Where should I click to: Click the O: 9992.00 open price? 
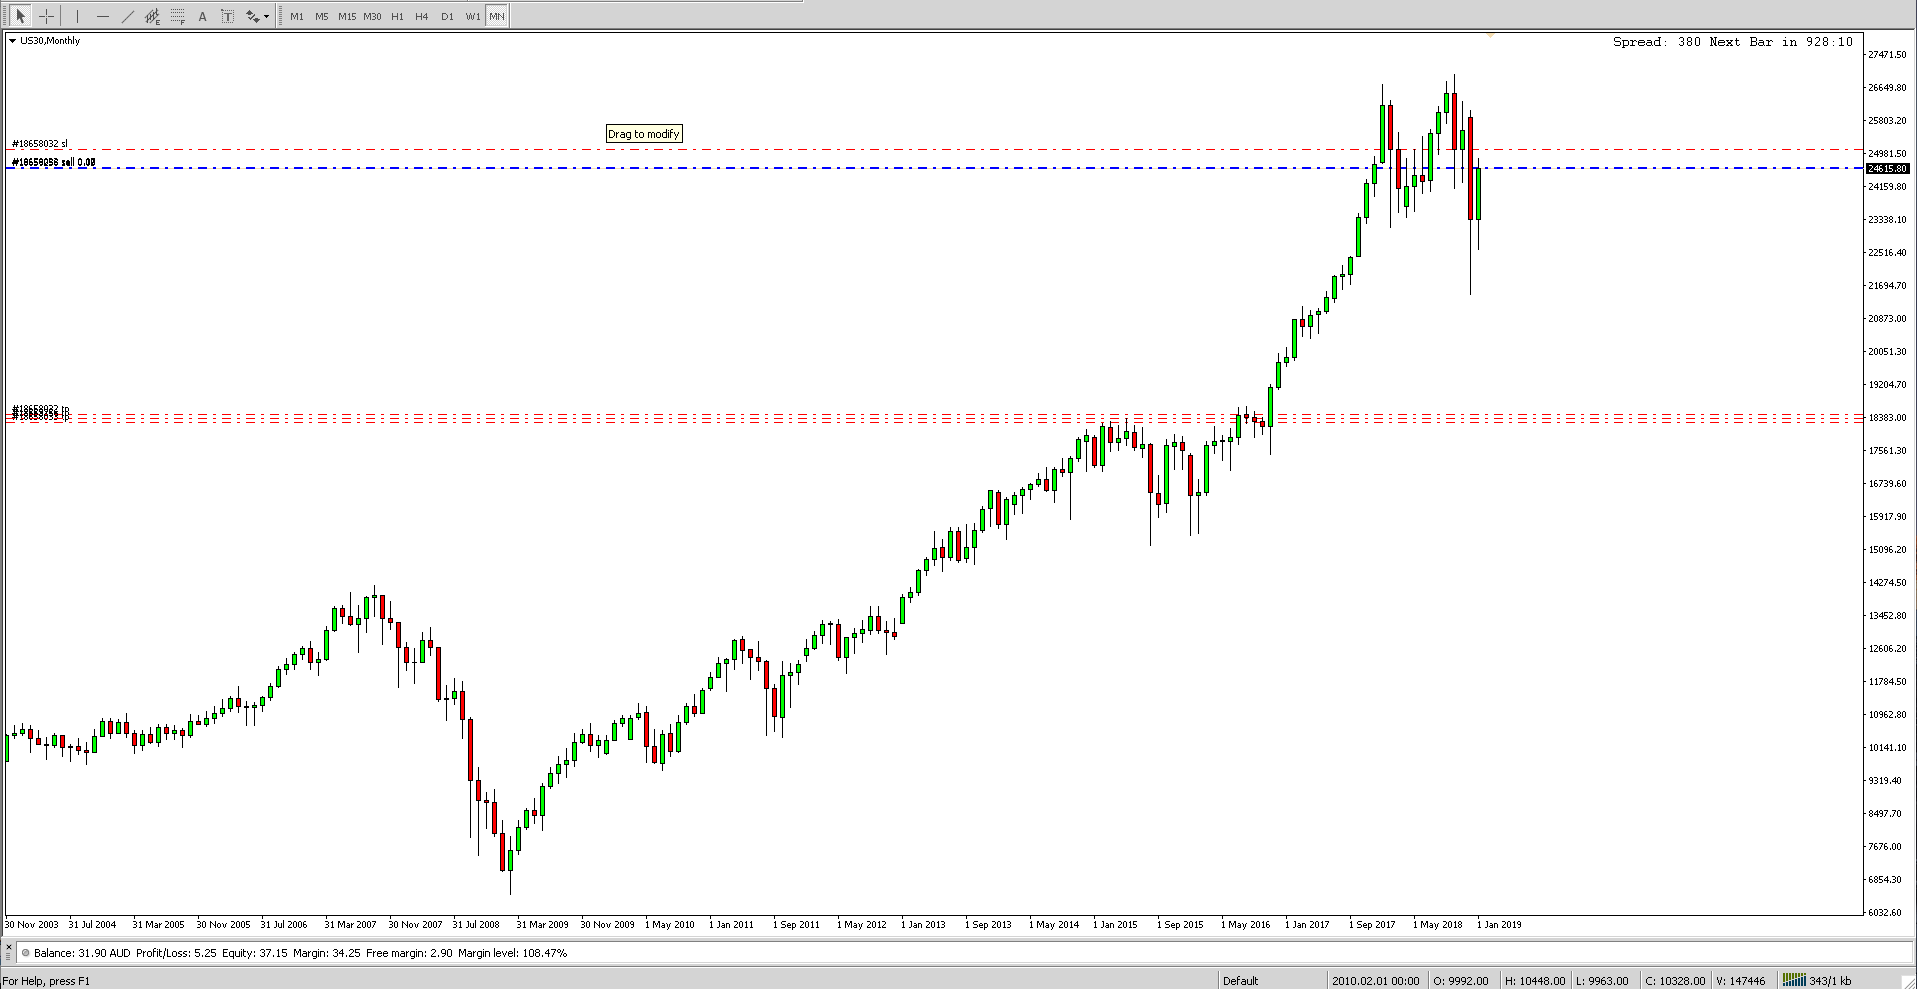pyautogui.click(x=1461, y=981)
